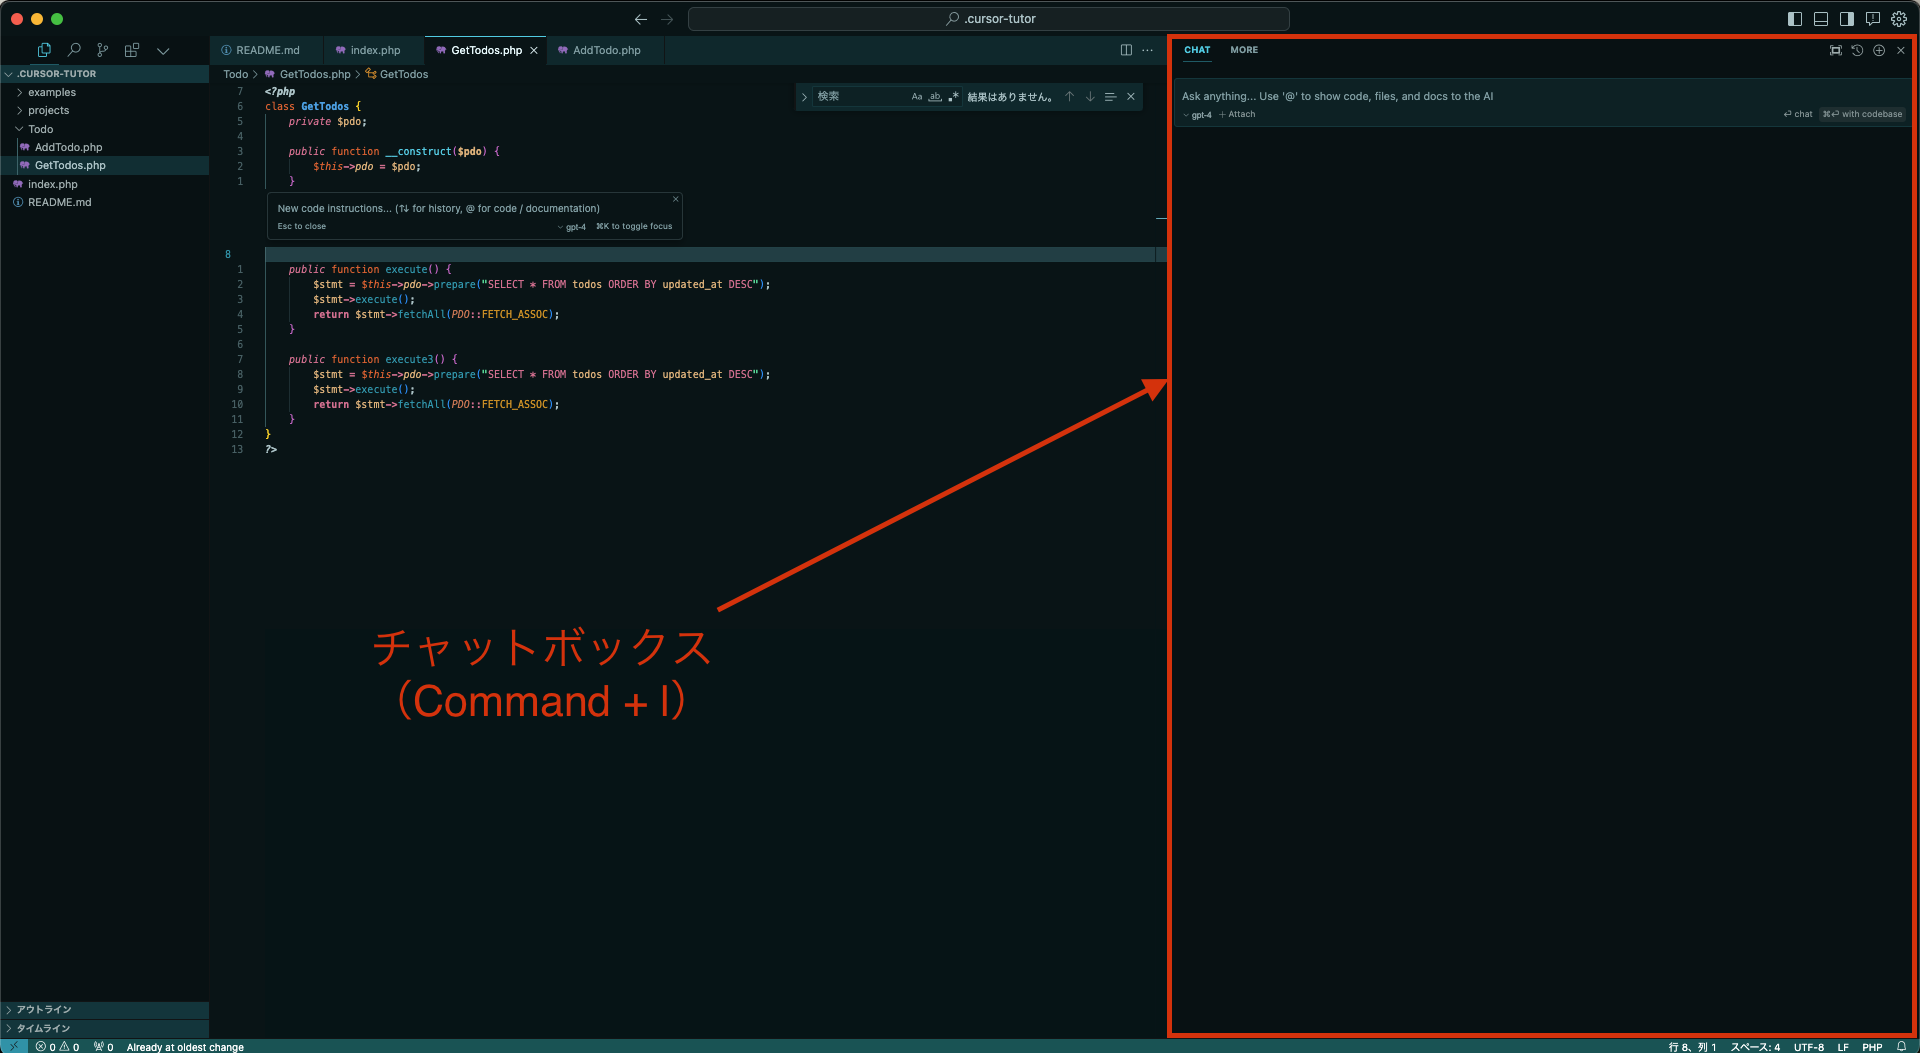Select the Extensions icon in the activity bar
The height and width of the screenshot is (1053, 1920).
[131, 50]
